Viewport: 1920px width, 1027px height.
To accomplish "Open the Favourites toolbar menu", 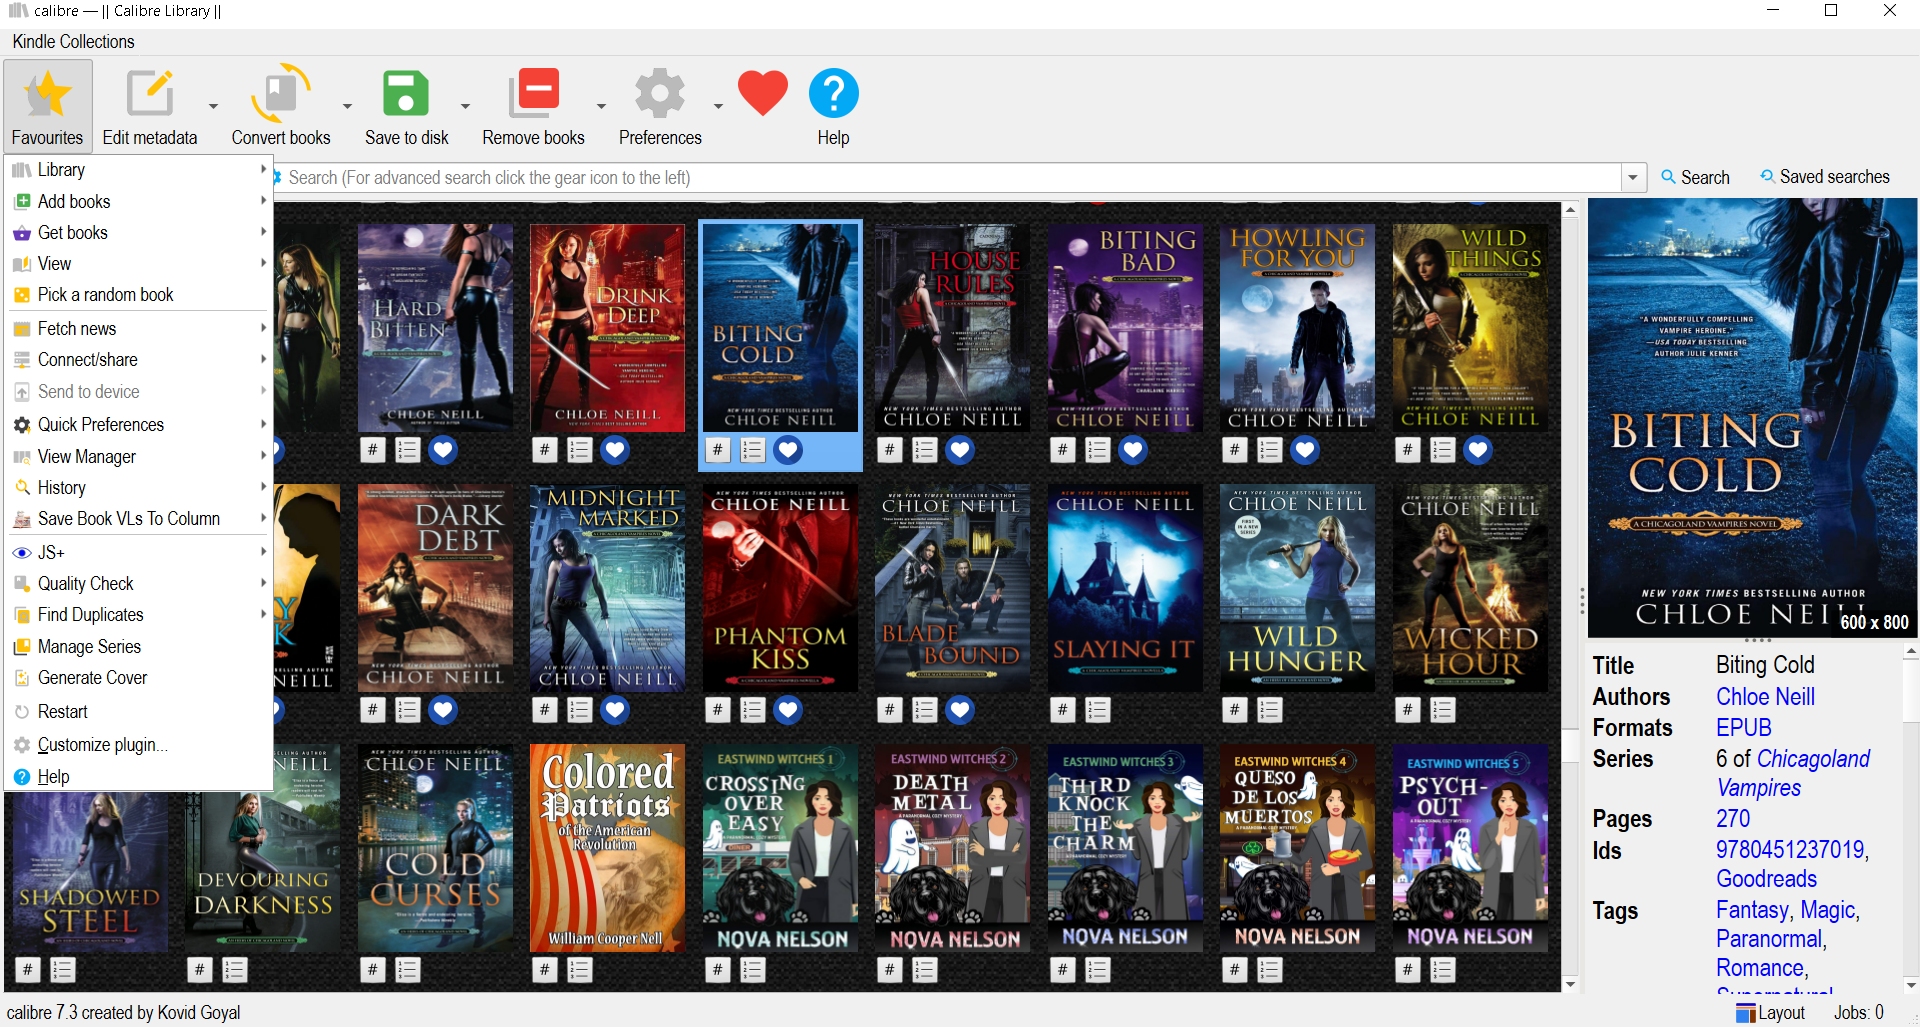I will pos(47,106).
